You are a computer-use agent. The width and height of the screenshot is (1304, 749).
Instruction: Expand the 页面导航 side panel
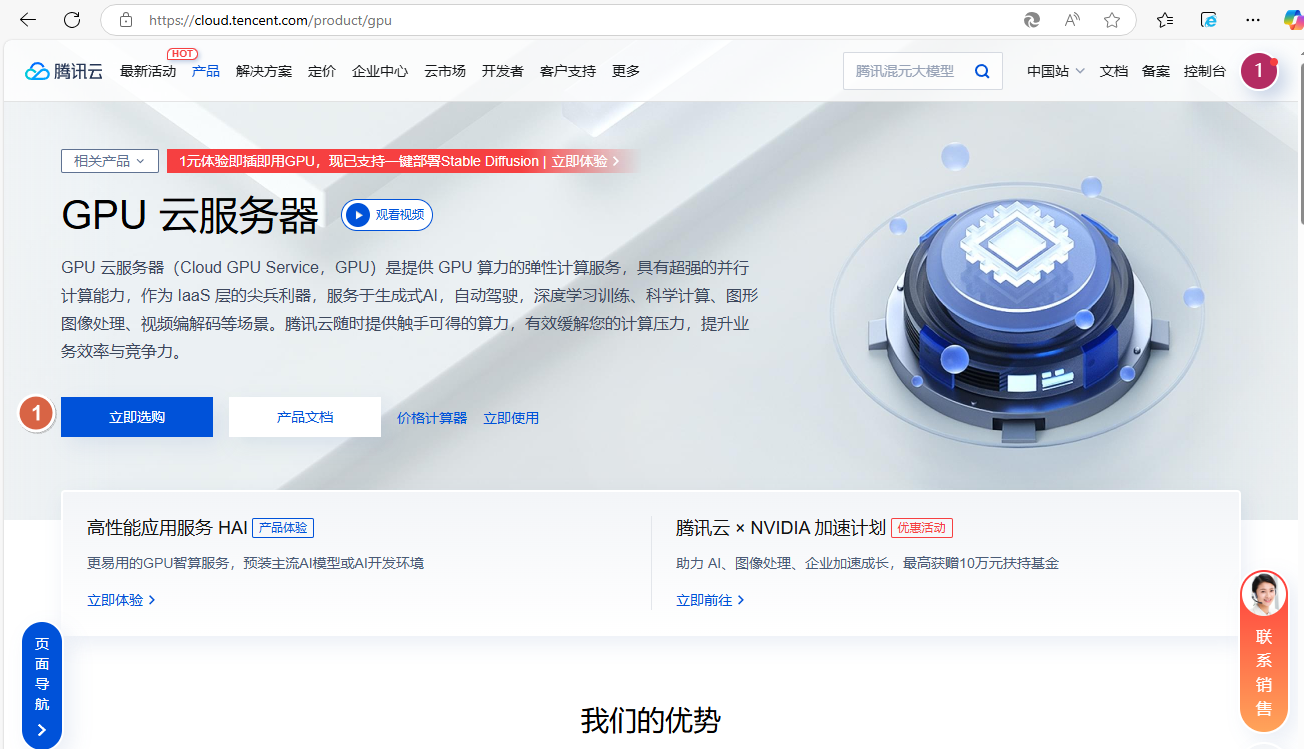point(42,685)
